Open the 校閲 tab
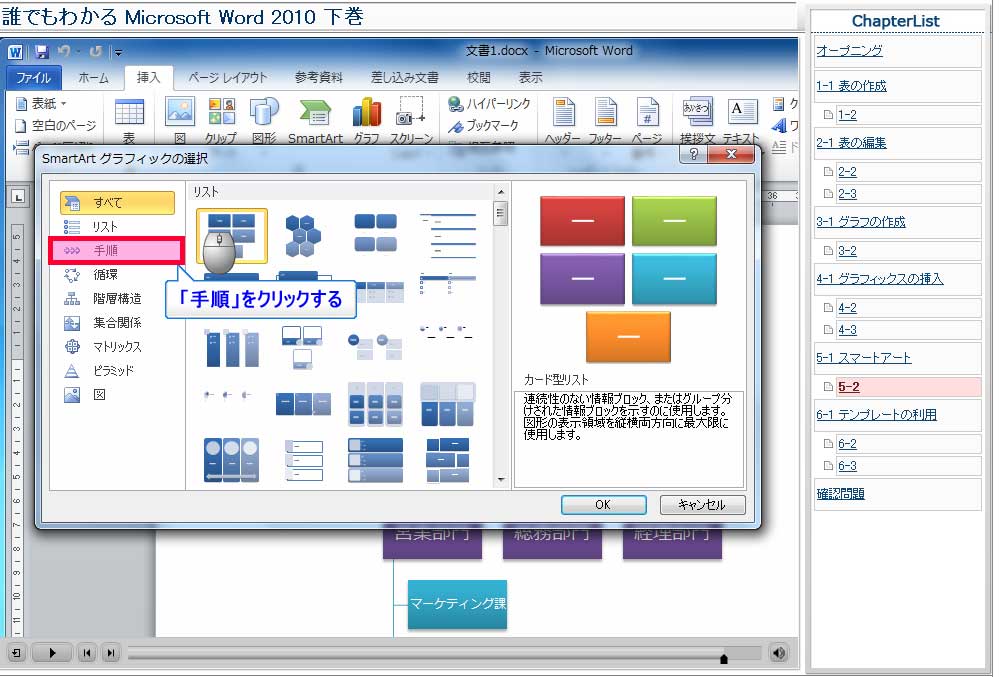This screenshot has height=677, width=999. point(478,78)
